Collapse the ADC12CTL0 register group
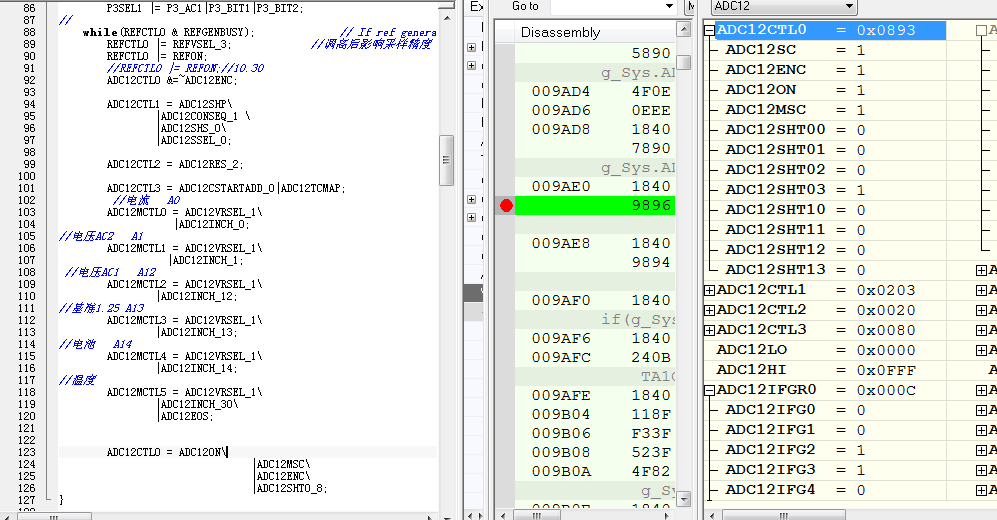Screen dimensions: 997x520 click(x=710, y=30)
